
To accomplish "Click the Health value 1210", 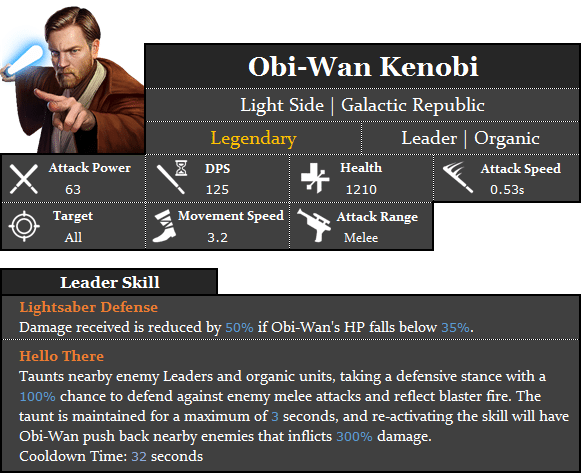I will tap(361, 190).
